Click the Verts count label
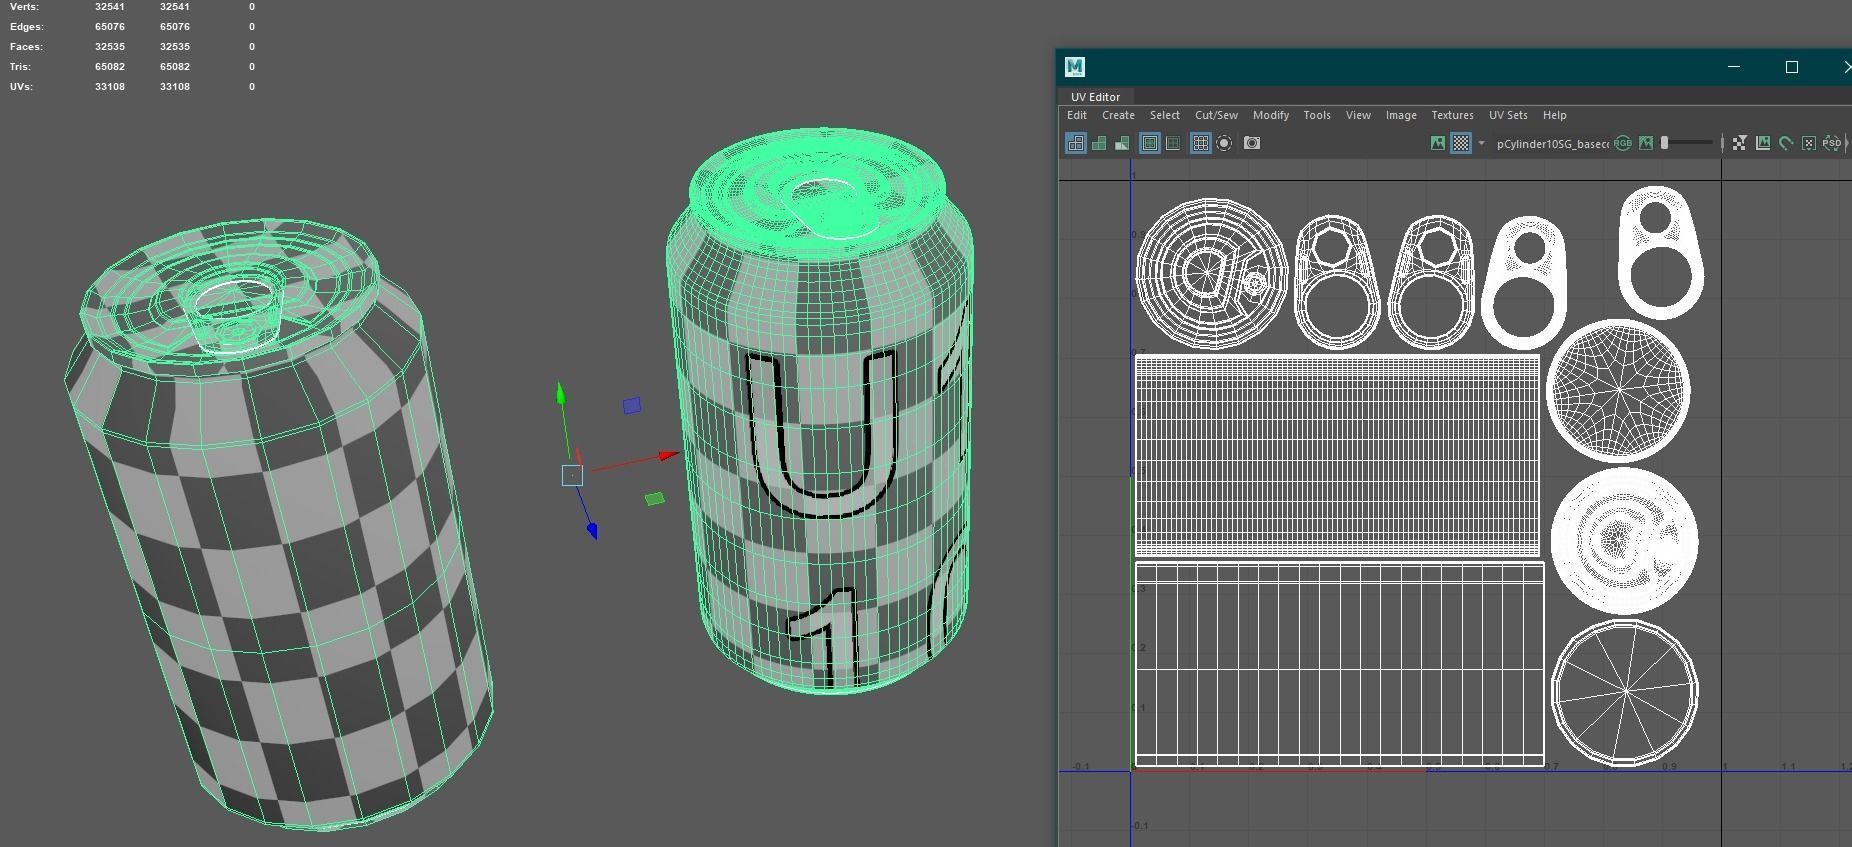Screen dimensions: 1852x847 pos(24,6)
